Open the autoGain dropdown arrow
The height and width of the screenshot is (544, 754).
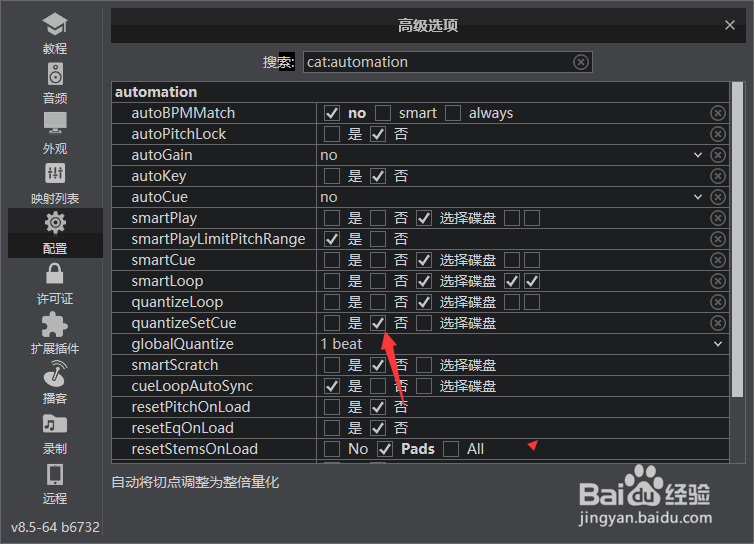[x=698, y=155]
